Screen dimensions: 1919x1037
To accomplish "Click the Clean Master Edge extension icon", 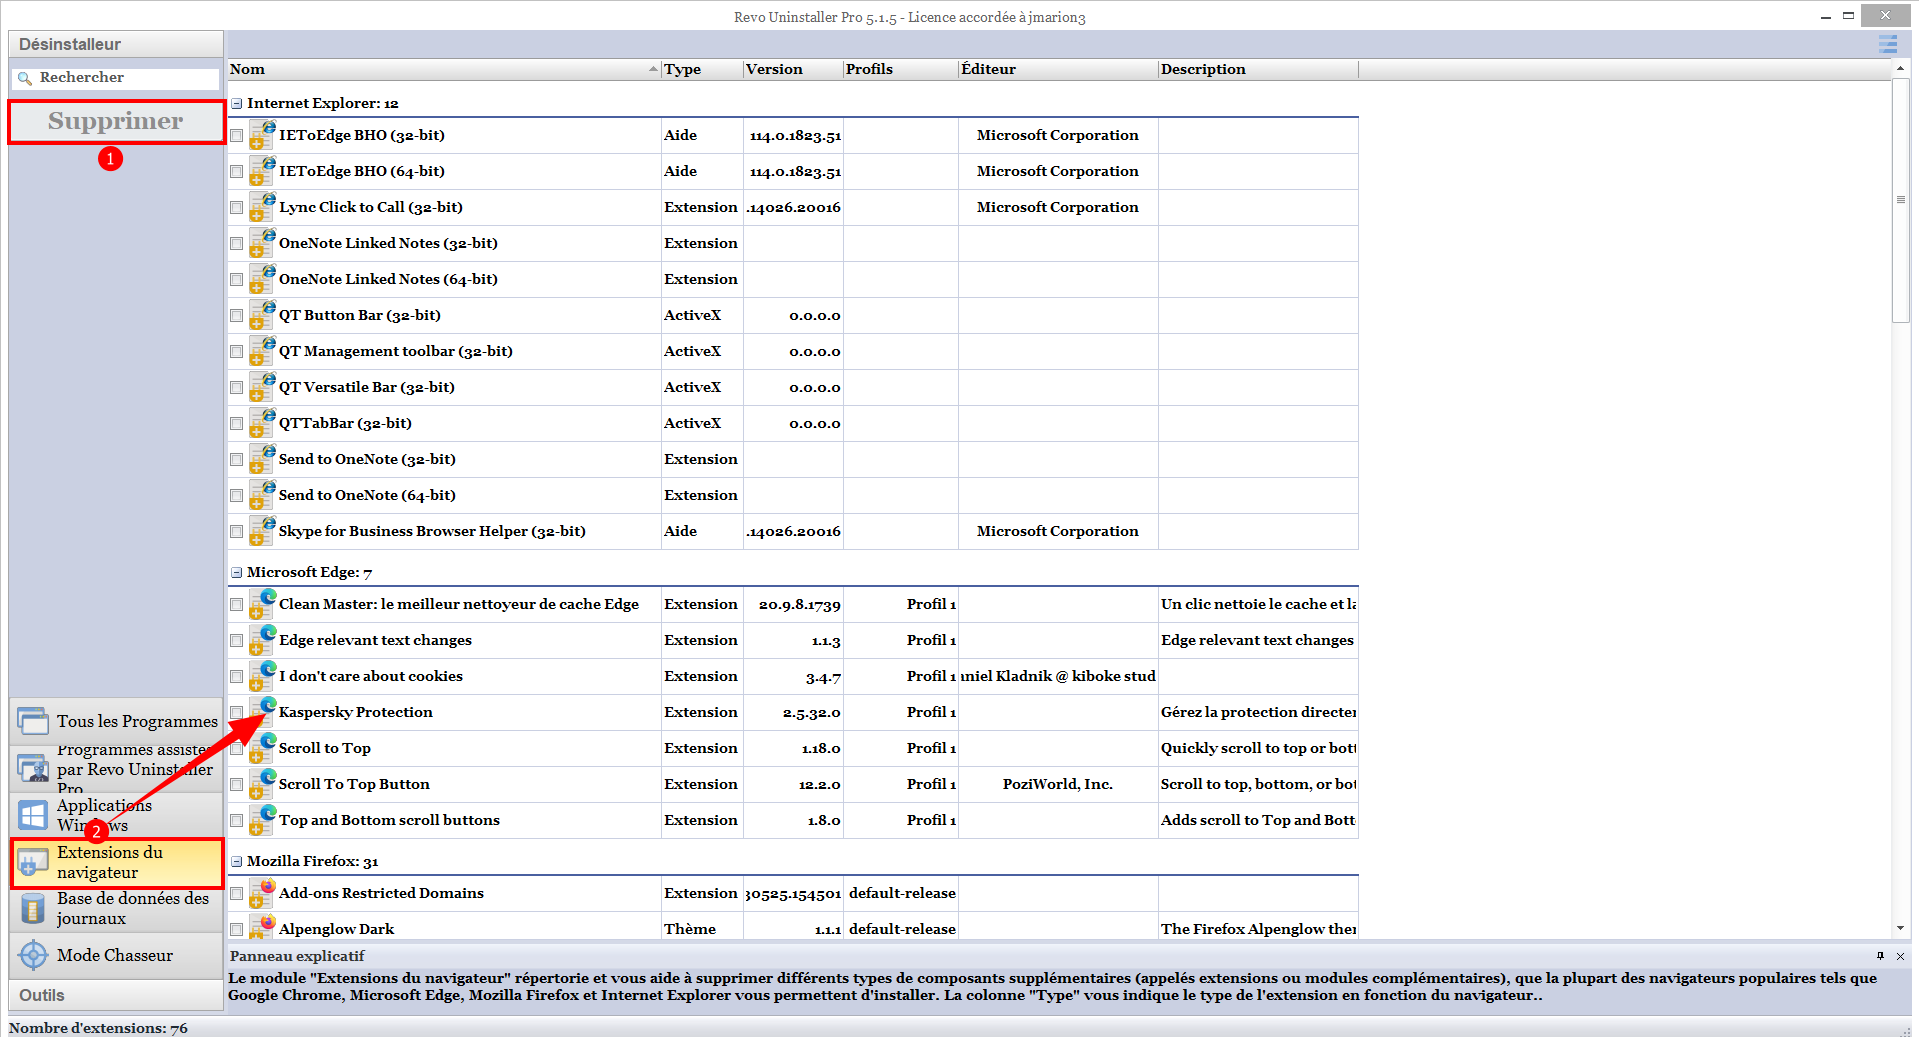I will click(x=262, y=604).
